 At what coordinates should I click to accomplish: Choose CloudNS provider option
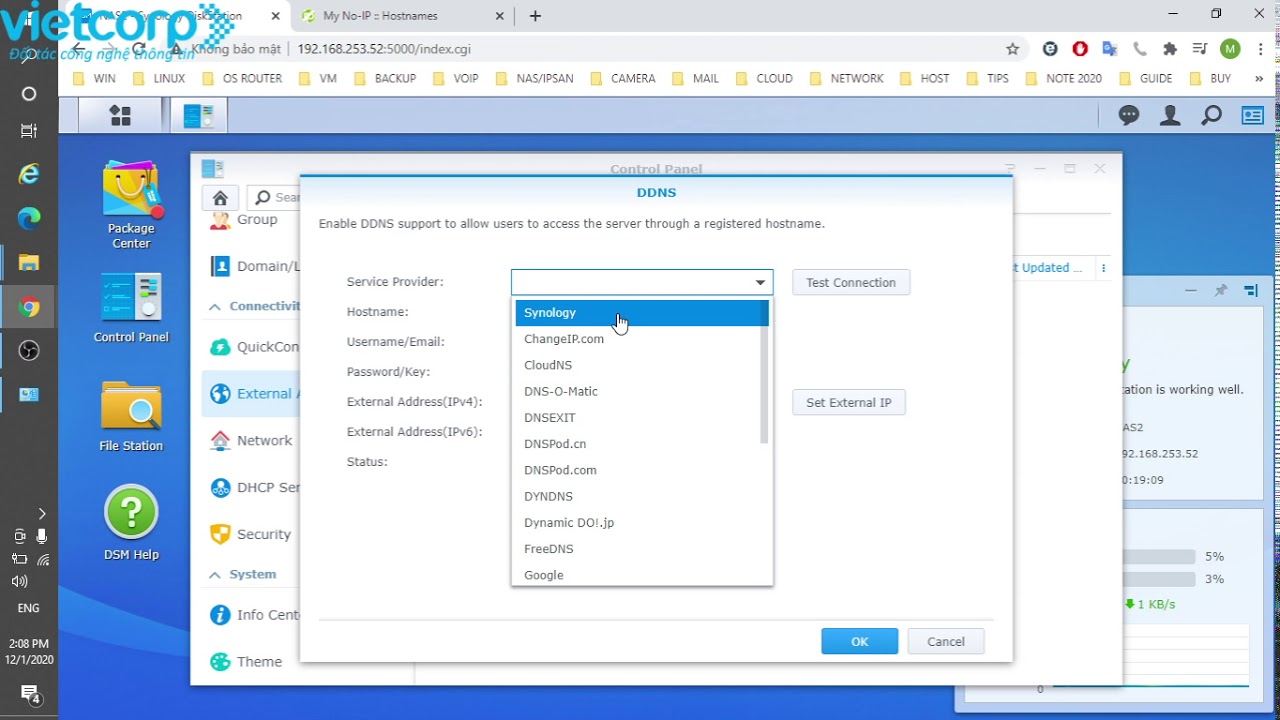click(640, 365)
